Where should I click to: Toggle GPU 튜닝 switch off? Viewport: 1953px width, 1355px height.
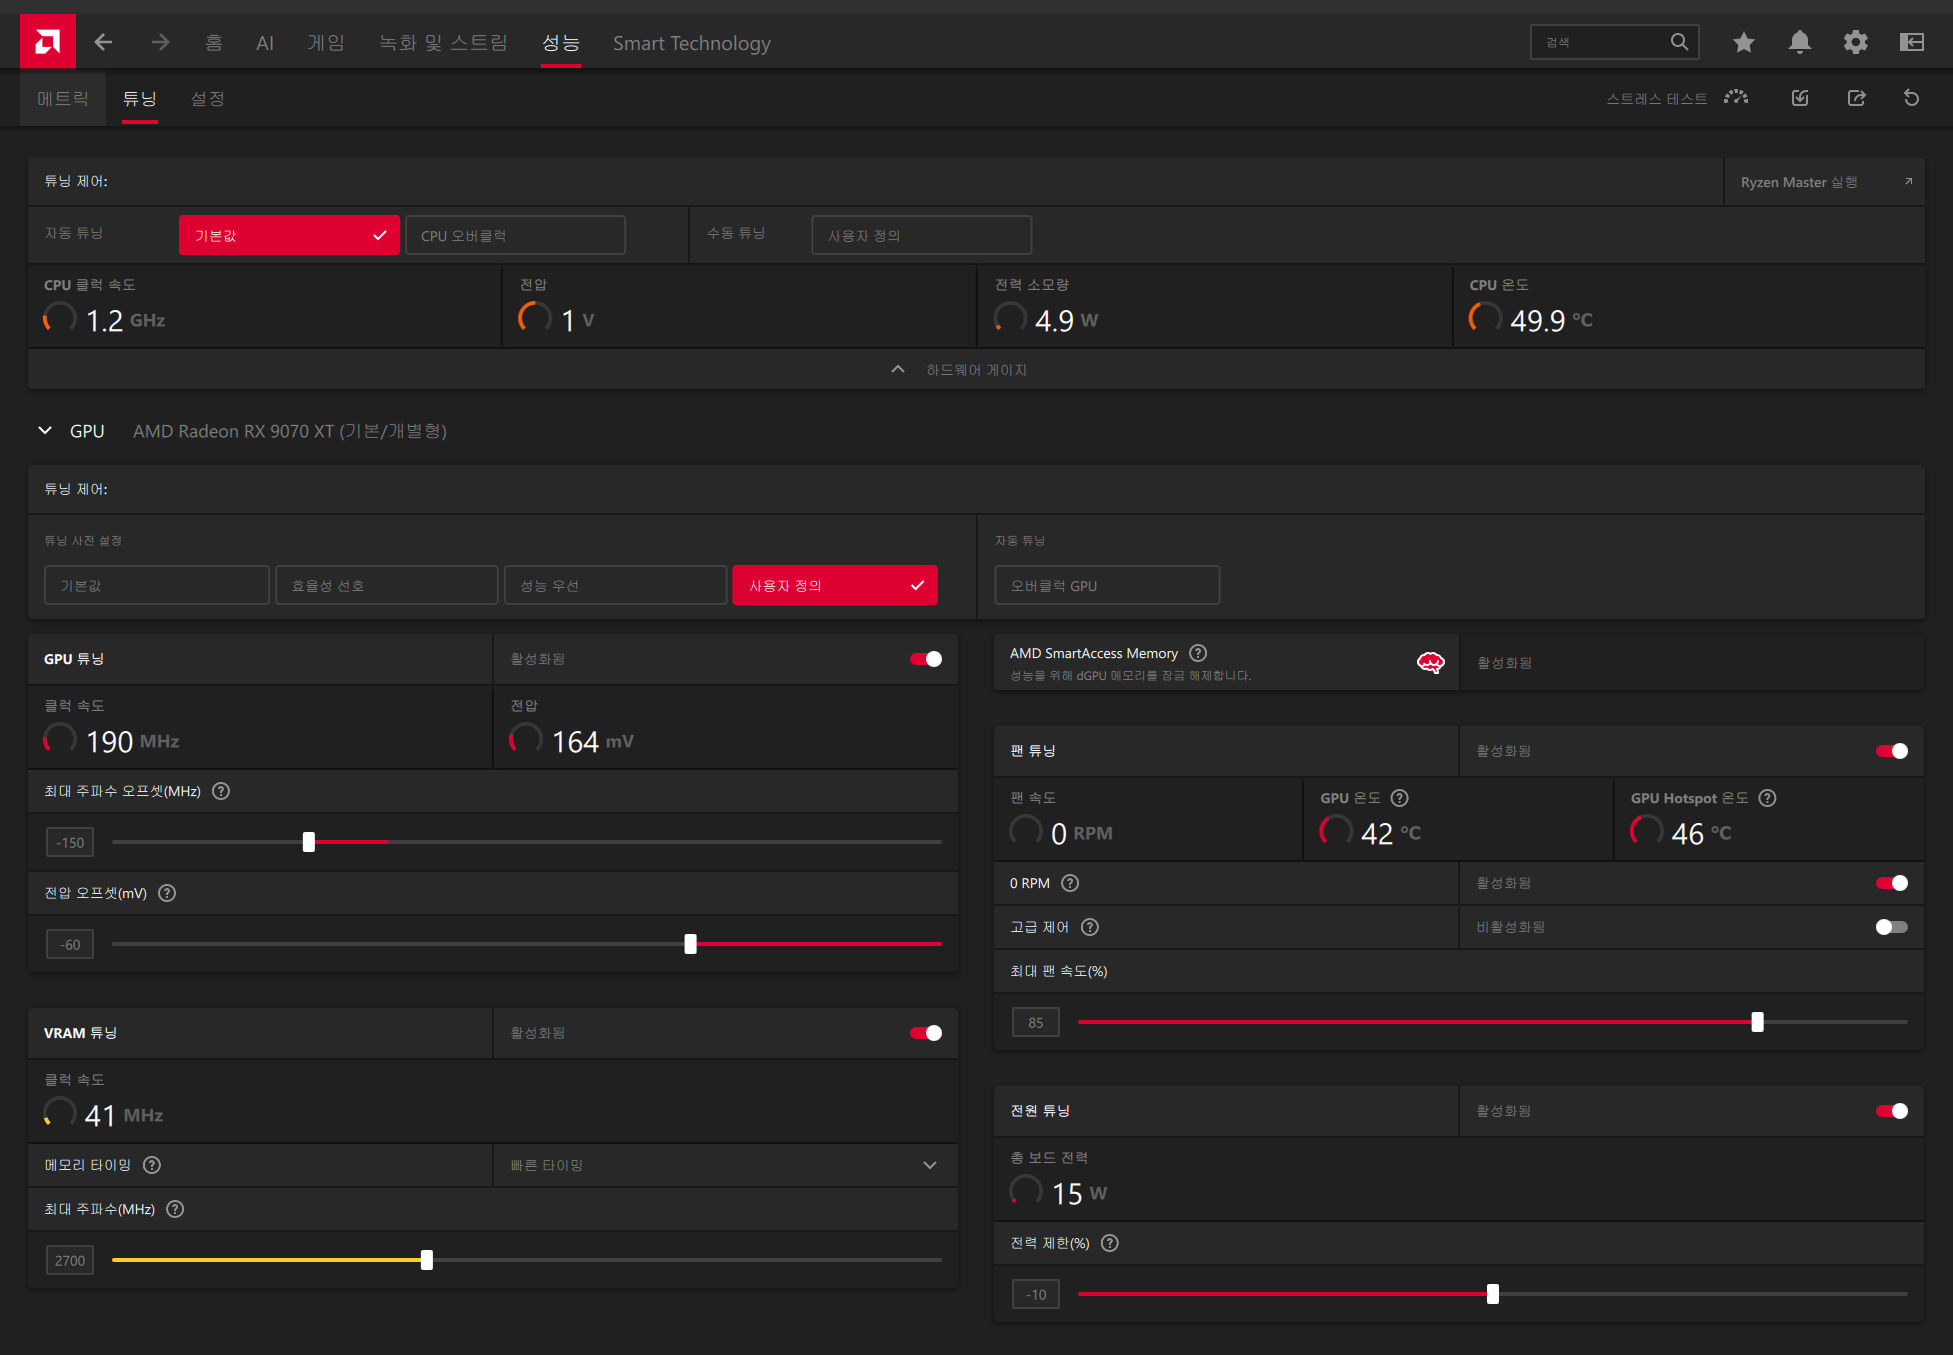point(925,659)
